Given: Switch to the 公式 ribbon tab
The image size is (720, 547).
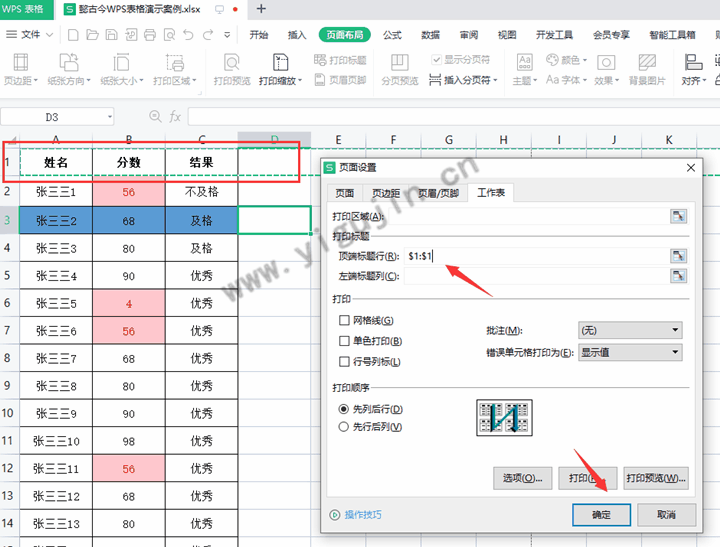Looking at the screenshot, I should click(392, 35).
